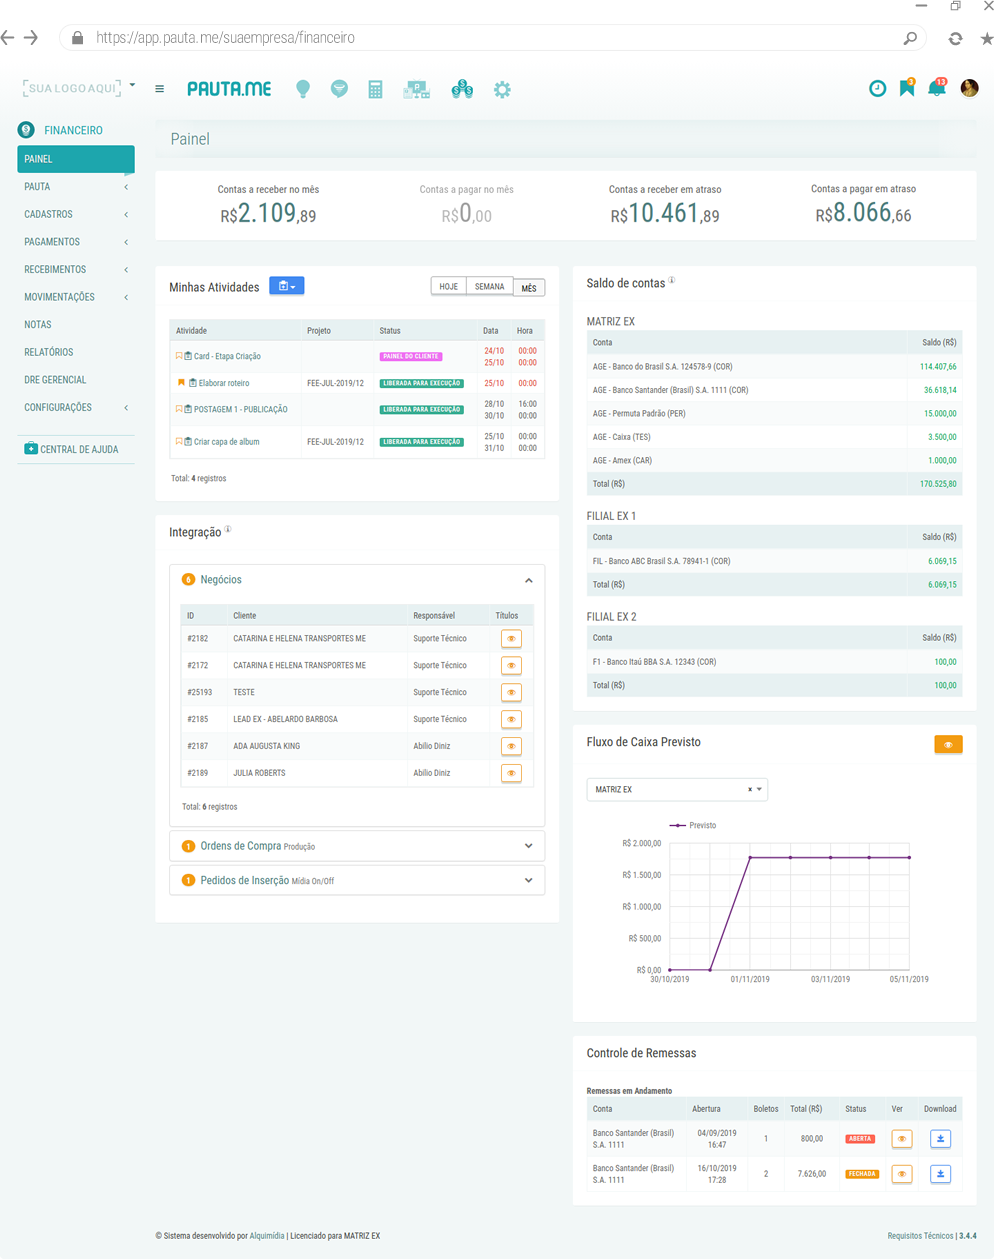View titles for negócio #2189 Julia Roberts
Viewport: 994px width, 1259px height.
tap(511, 774)
